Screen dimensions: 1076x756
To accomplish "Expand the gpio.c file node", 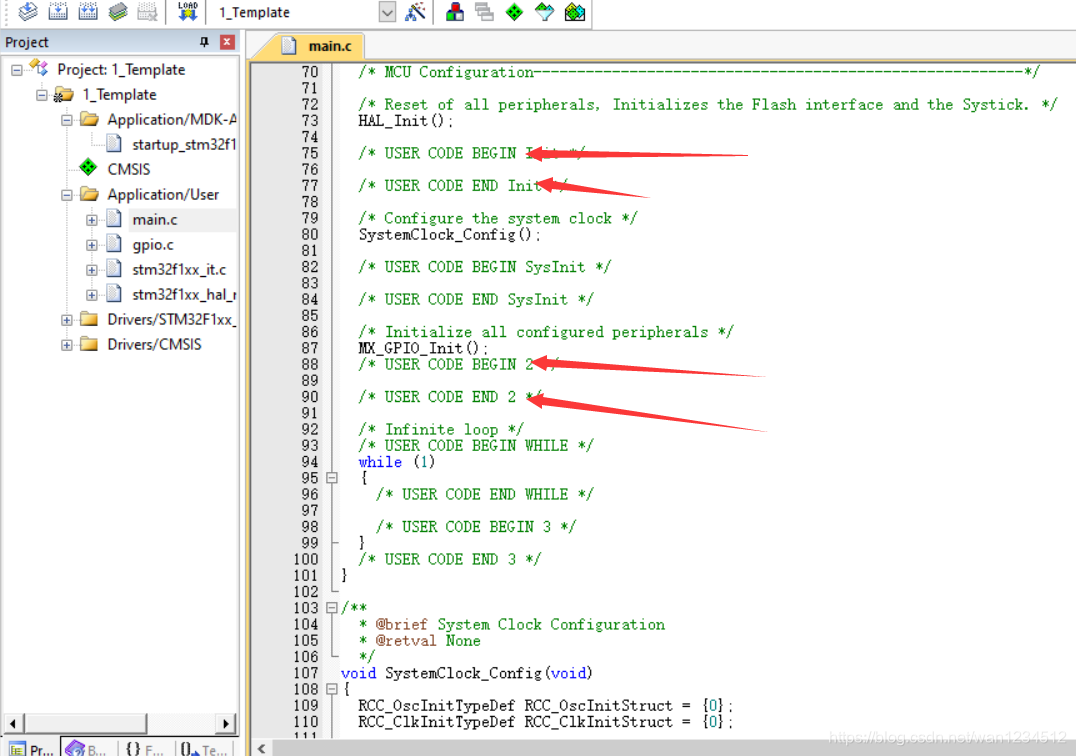I will (92, 244).
